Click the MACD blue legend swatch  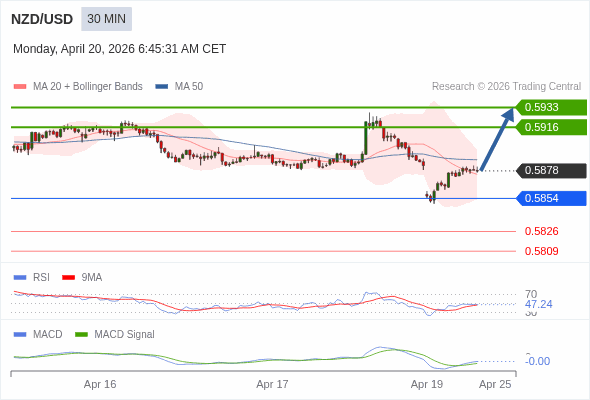[x=20, y=335]
